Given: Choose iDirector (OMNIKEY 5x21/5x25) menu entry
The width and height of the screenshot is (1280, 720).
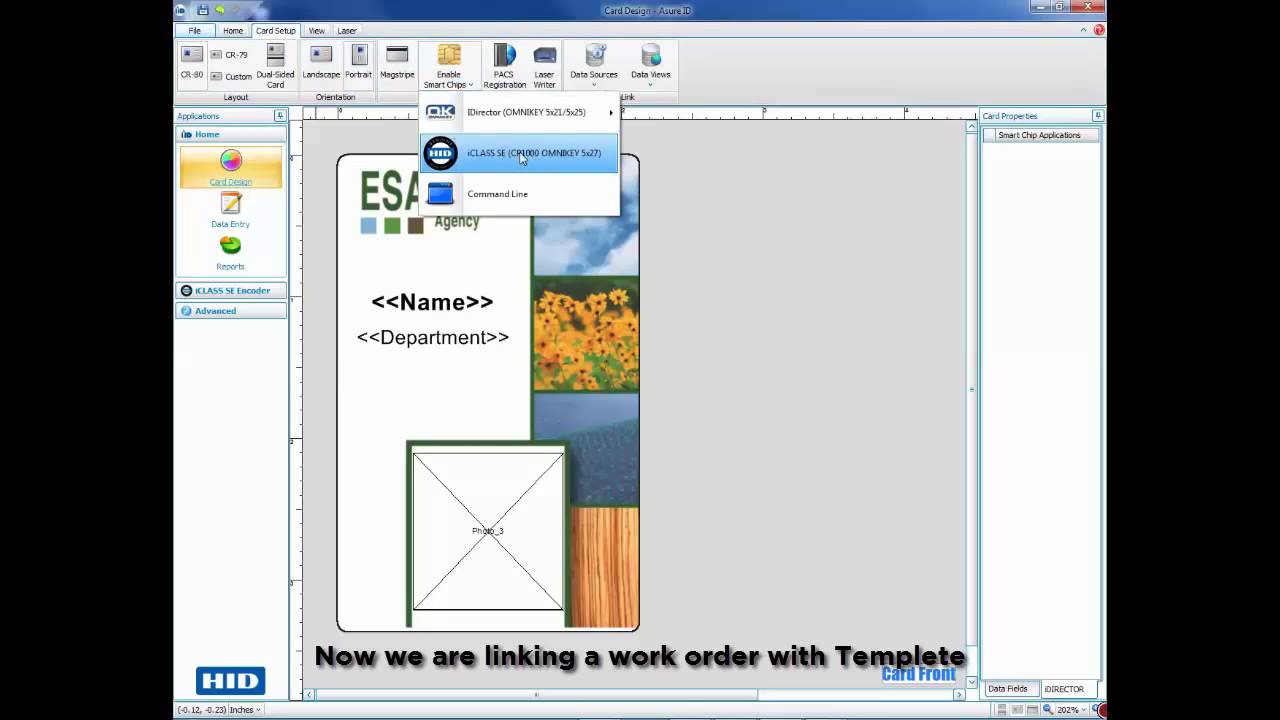Looking at the screenshot, I should click(x=519, y=112).
